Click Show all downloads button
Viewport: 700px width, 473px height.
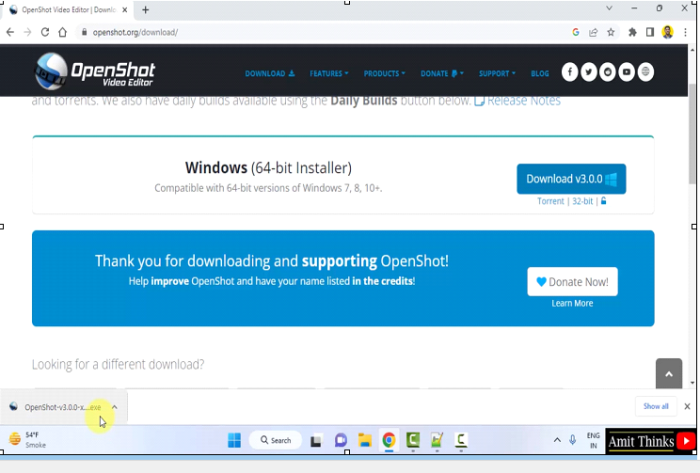click(x=656, y=406)
